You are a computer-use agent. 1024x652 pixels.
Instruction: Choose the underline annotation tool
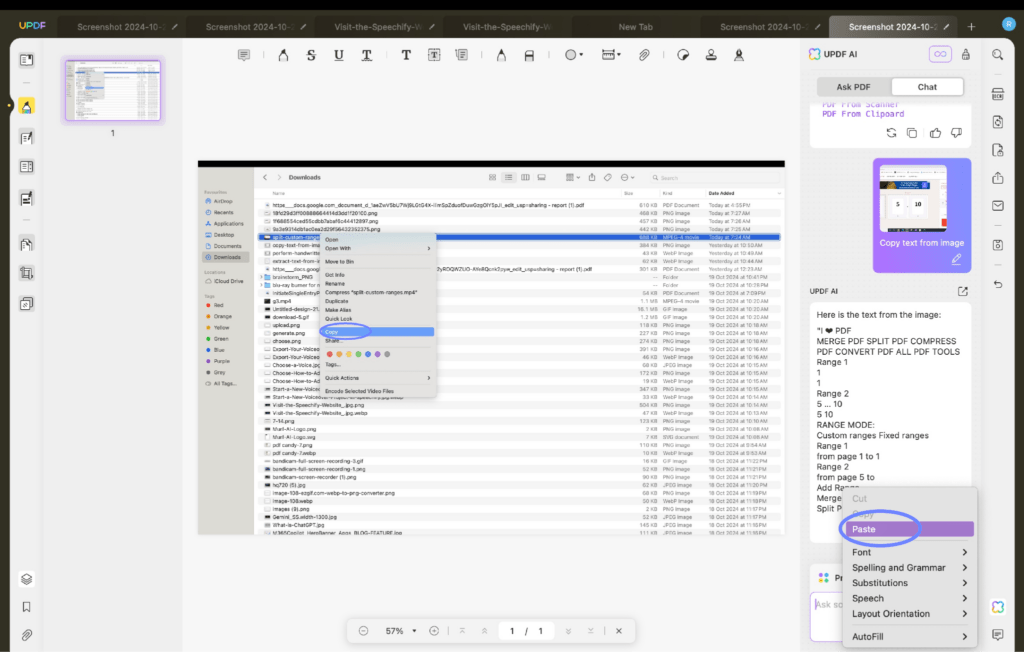pos(339,54)
